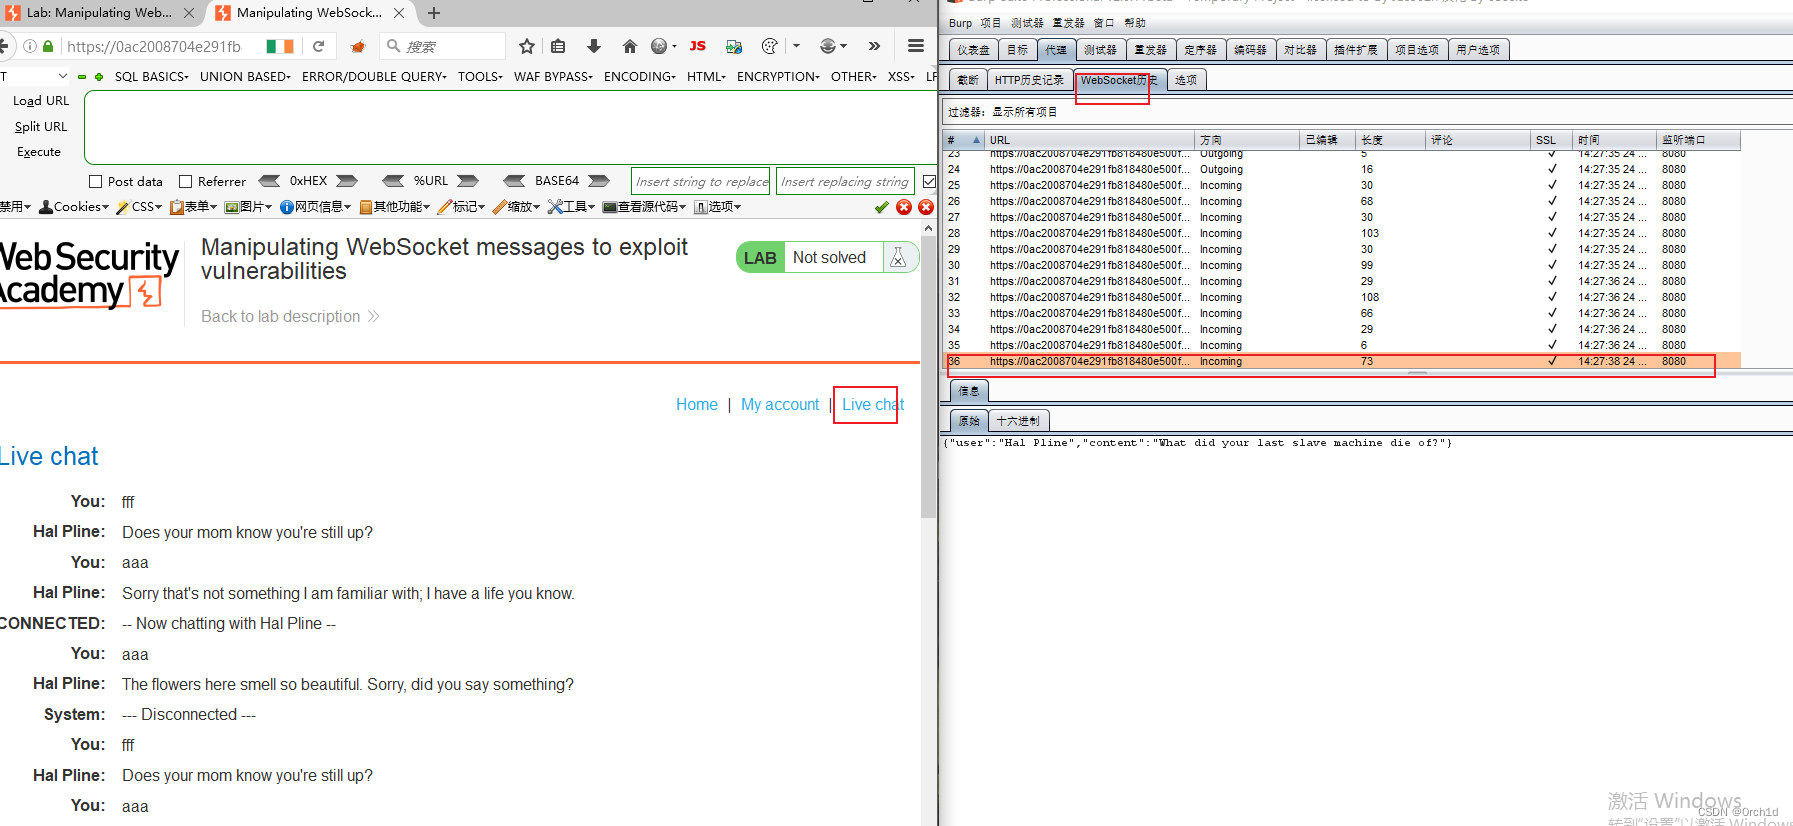The height and width of the screenshot is (826, 1793).
Task: Click the image/translate extension icon
Action: (734, 46)
